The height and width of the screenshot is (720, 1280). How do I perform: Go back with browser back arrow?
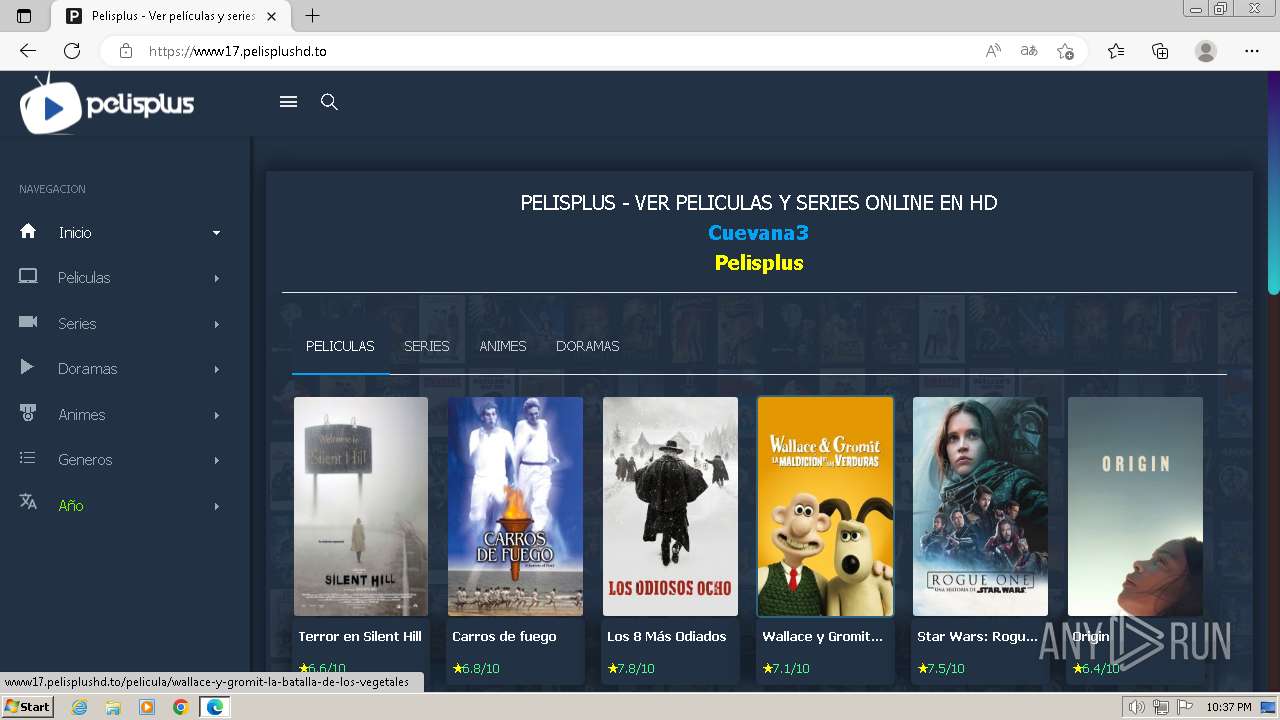(x=28, y=51)
